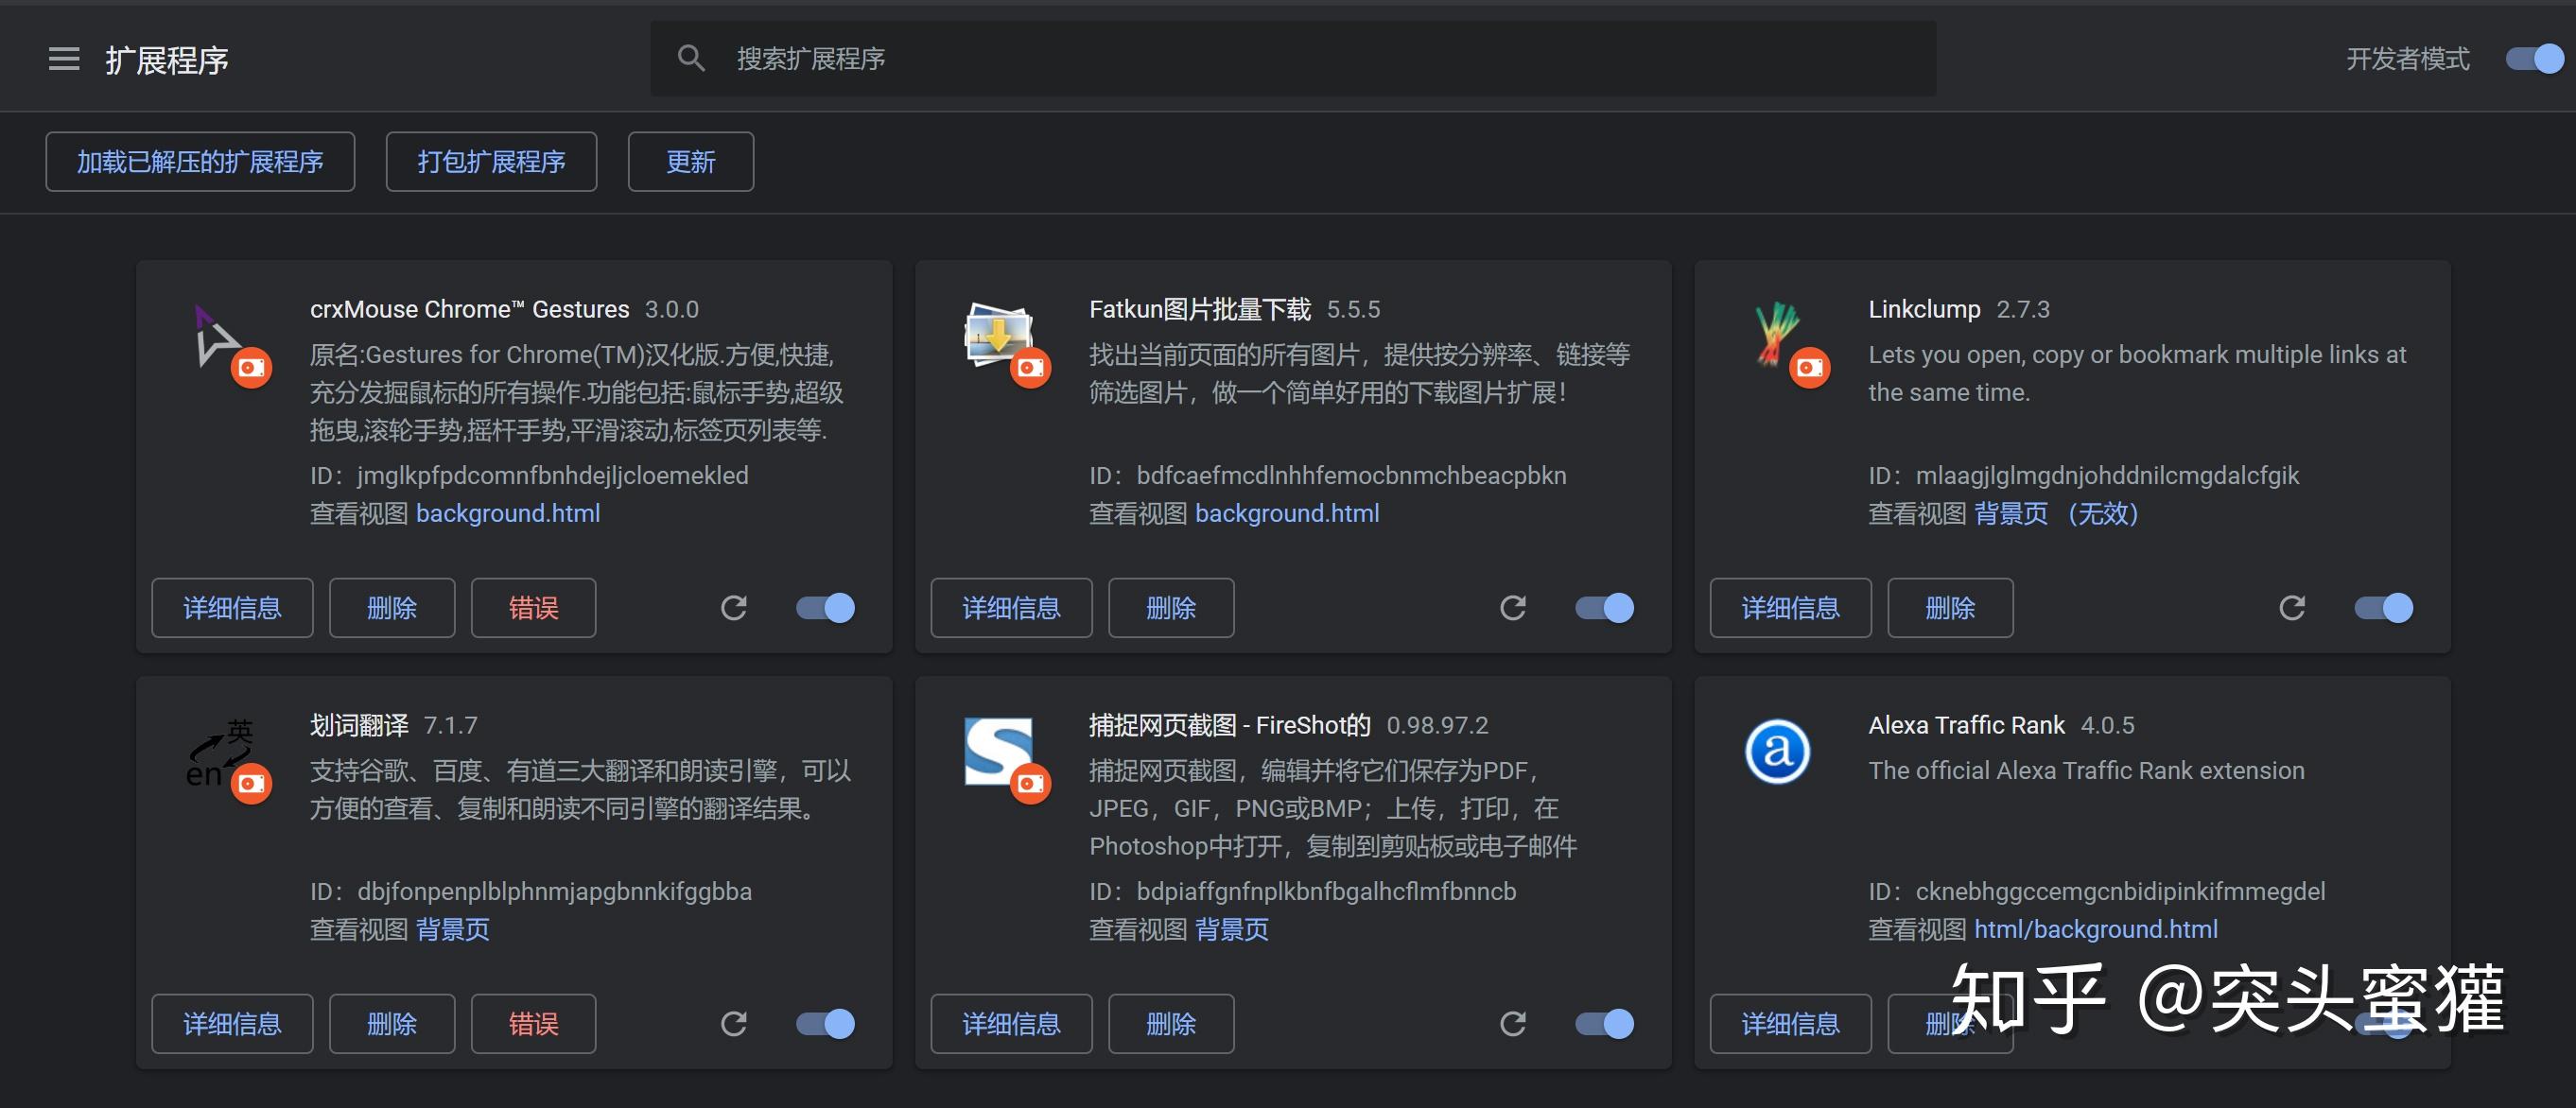Click 加载已解压的扩展程序 button
The width and height of the screenshot is (2576, 1108).
200,162
